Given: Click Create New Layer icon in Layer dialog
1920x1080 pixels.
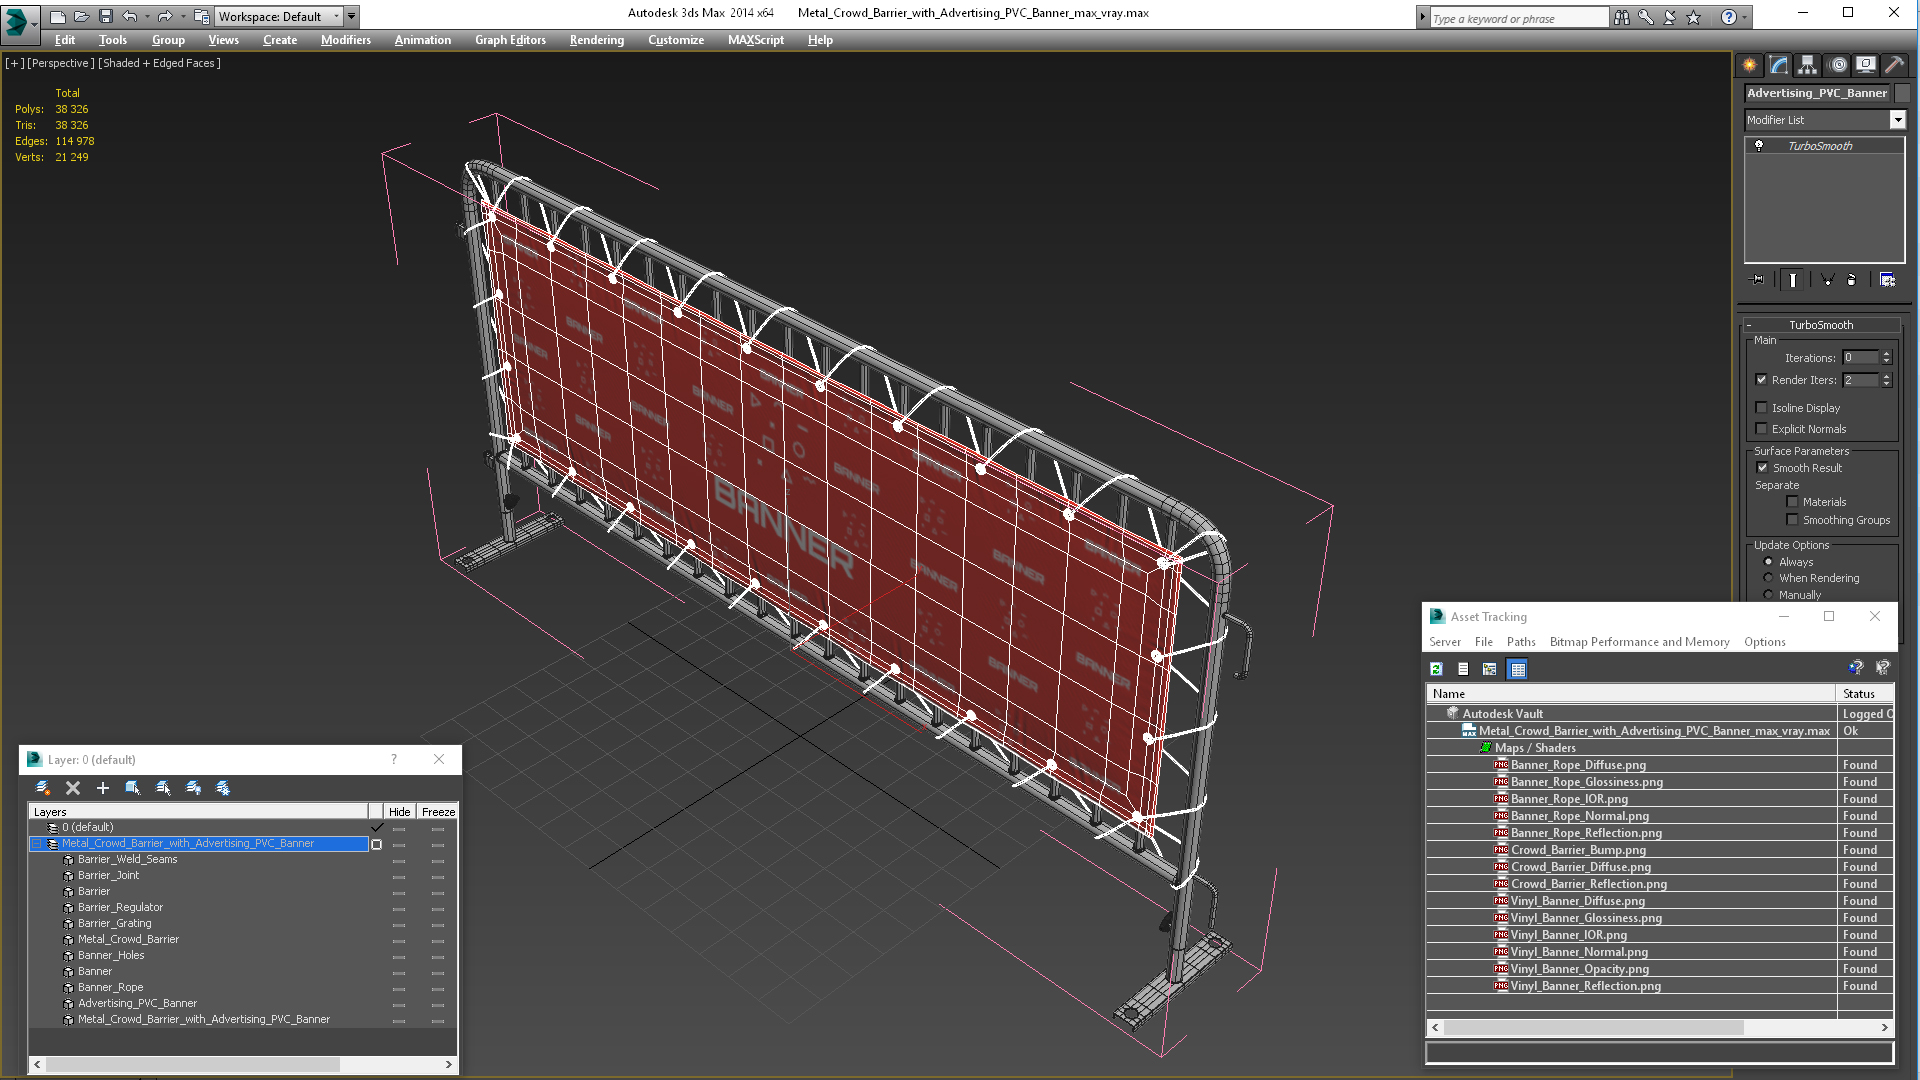Looking at the screenshot, I should [x=43, y=788].
